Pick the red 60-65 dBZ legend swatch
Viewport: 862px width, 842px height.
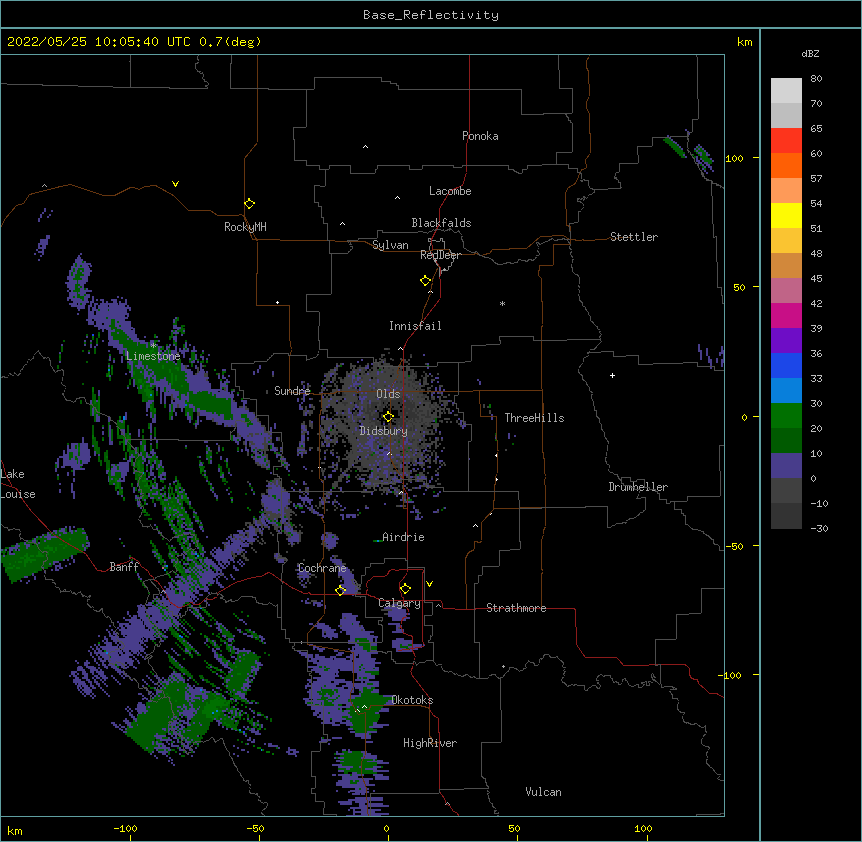click(x=786, y=141)
